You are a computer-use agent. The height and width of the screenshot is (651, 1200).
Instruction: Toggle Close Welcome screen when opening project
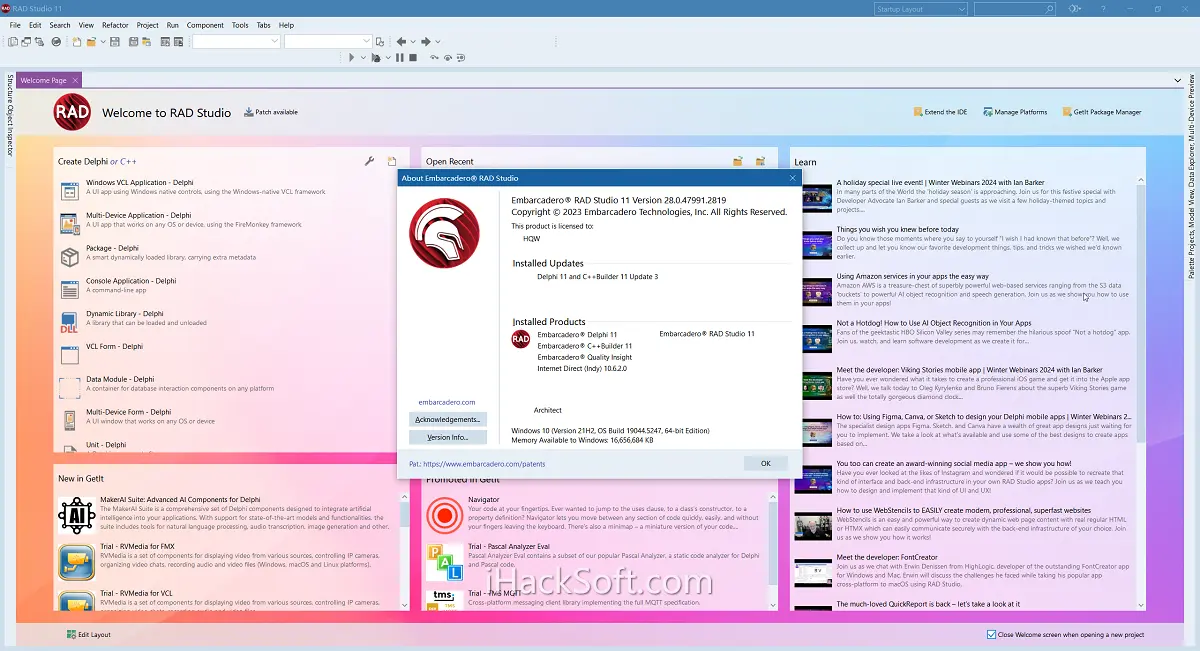coord(991,634)
